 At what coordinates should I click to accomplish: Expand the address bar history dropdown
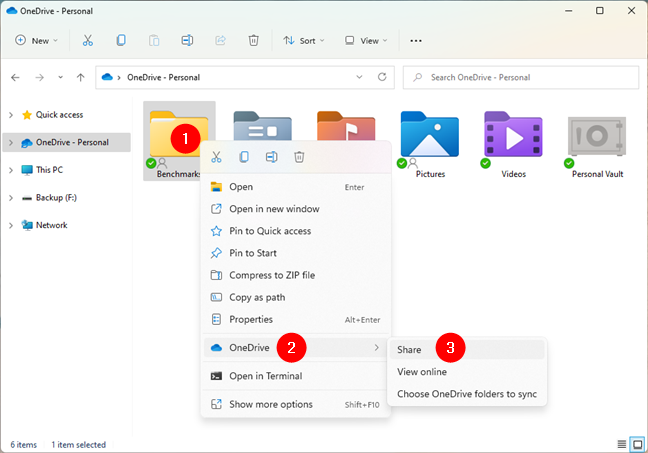tap(359, 77)
